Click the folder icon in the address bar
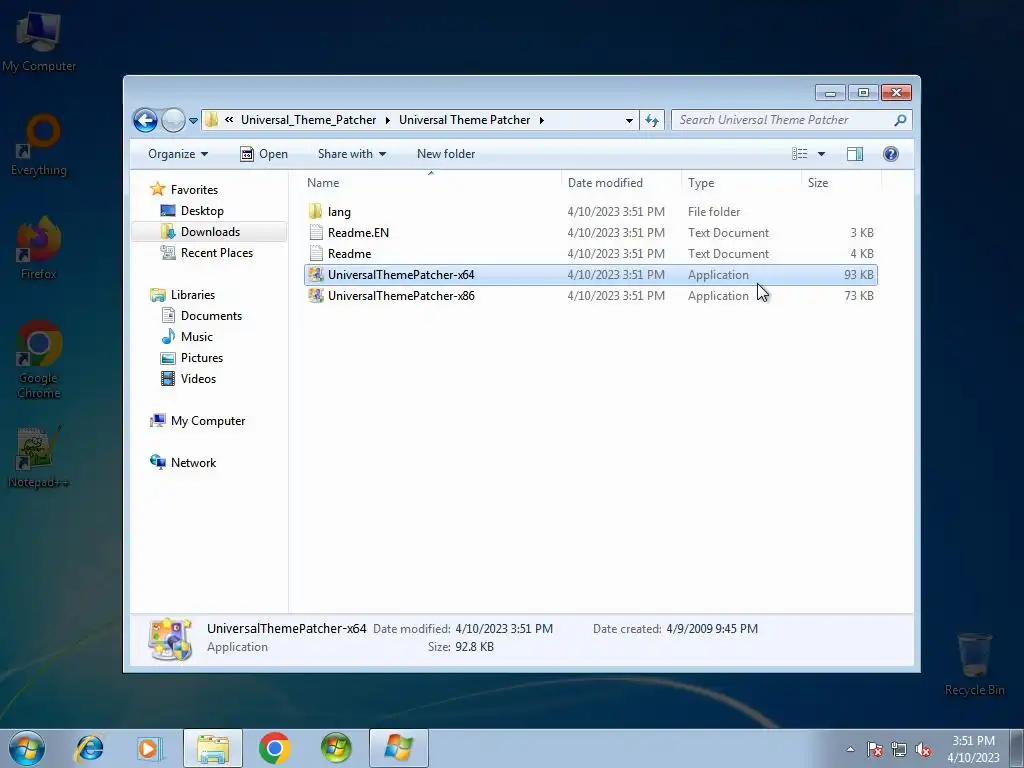Viewport: 1024px width, 768px height. [x=211, y=120]
